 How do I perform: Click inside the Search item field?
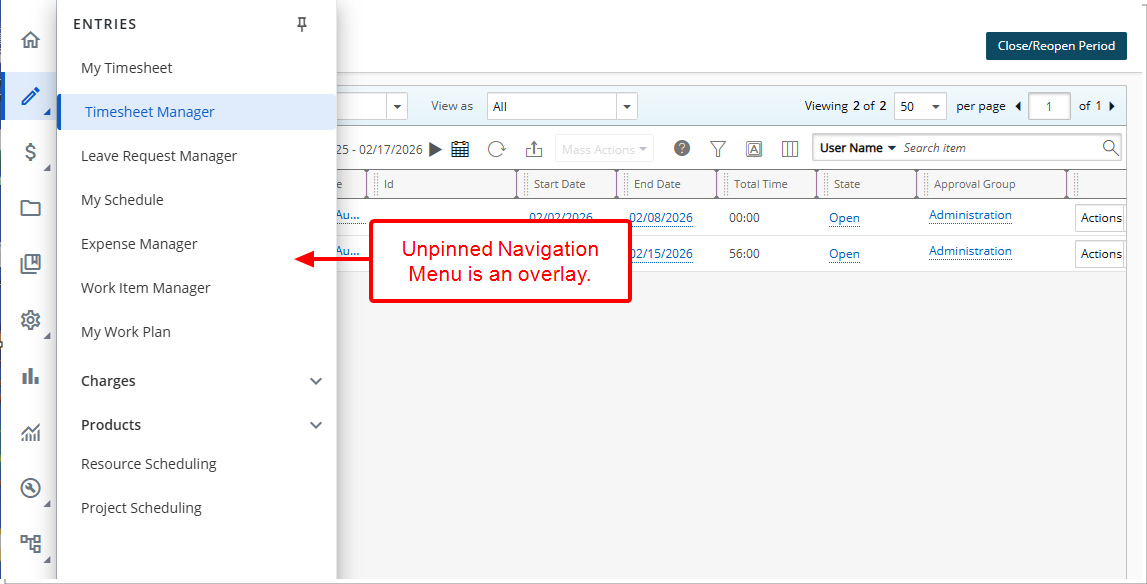[x=990, y=147]
